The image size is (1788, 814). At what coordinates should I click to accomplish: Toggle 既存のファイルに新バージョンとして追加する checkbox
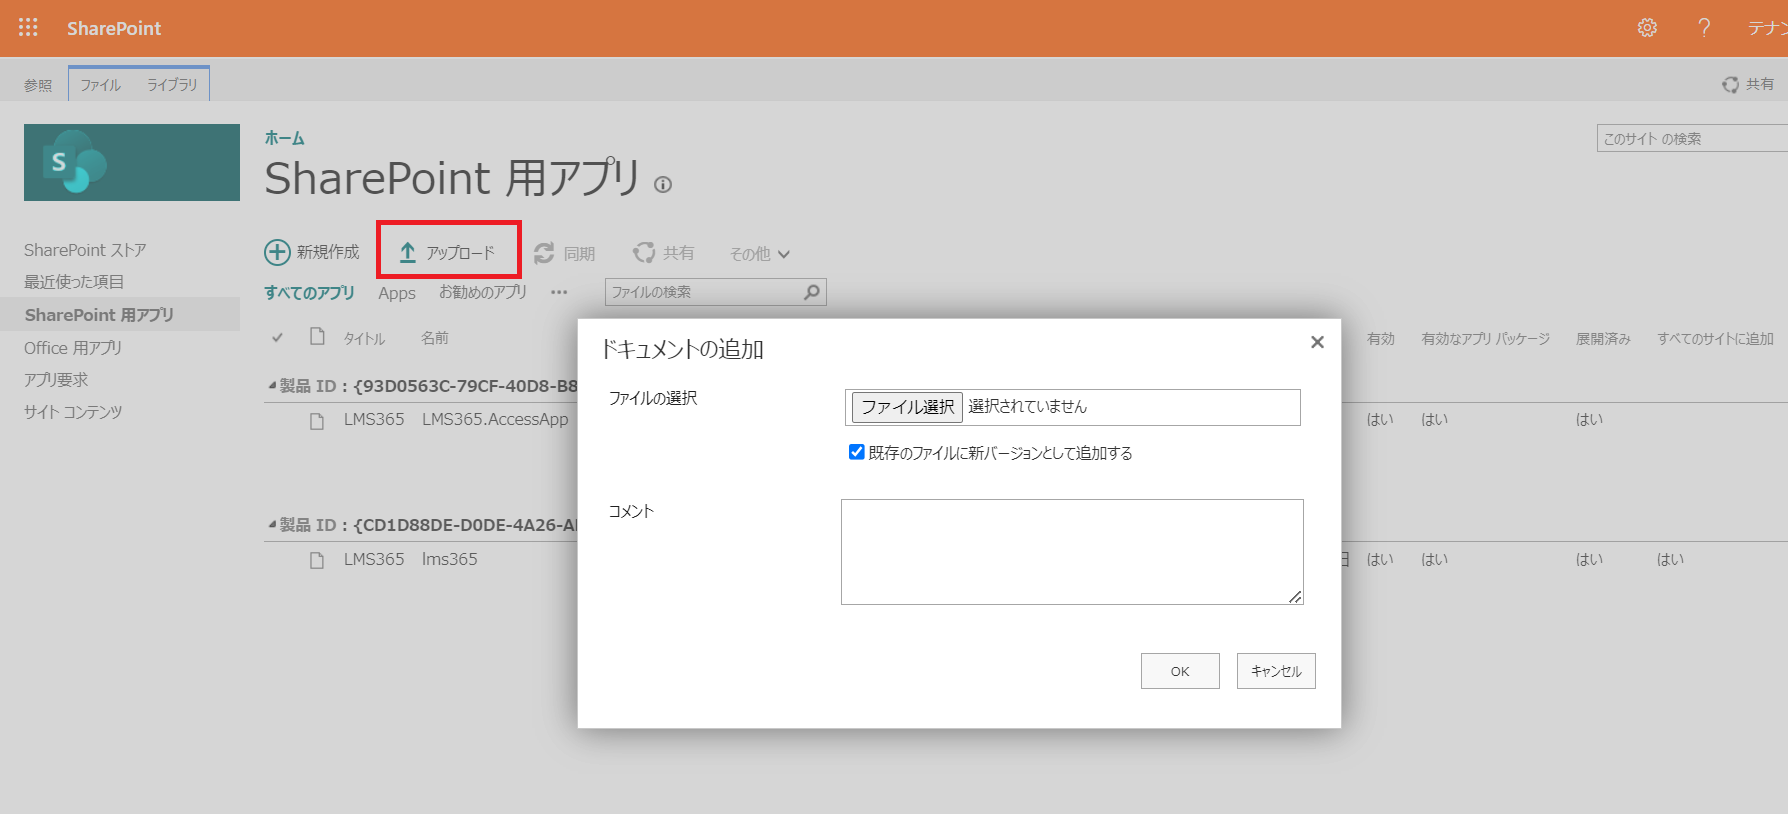[856, 452]
